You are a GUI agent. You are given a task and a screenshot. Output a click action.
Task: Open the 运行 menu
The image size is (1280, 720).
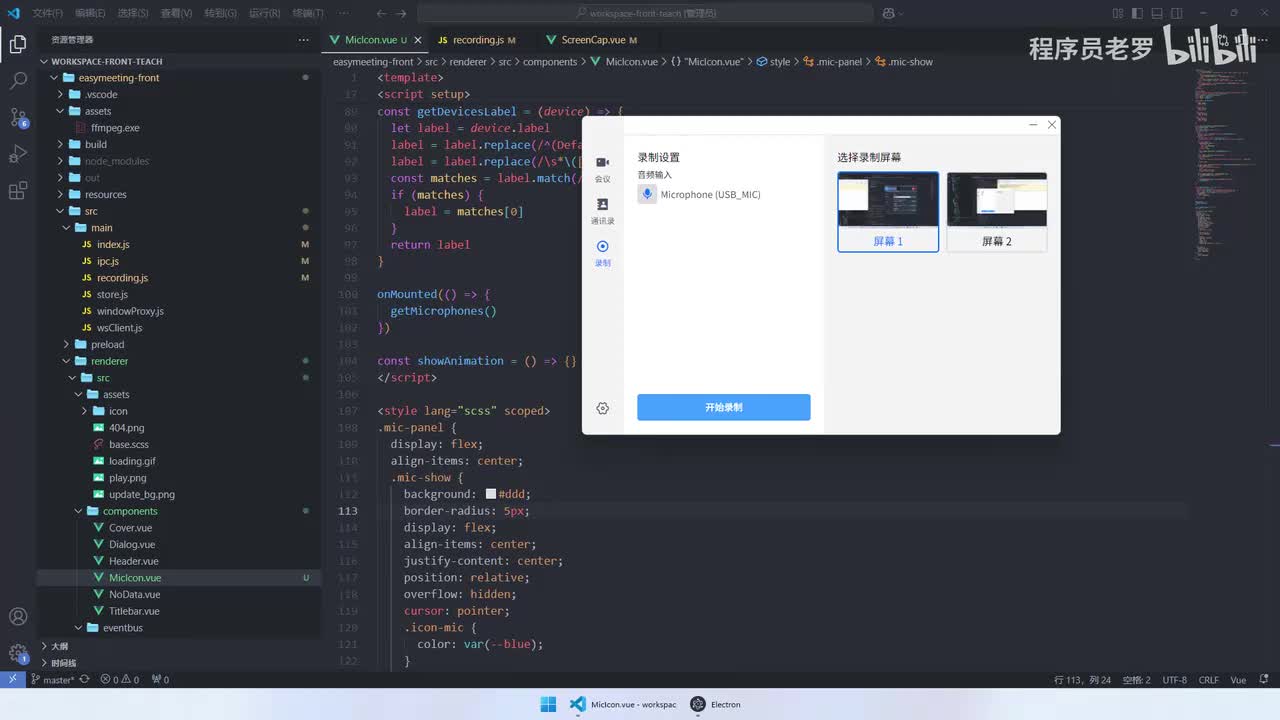coord(263,13)
